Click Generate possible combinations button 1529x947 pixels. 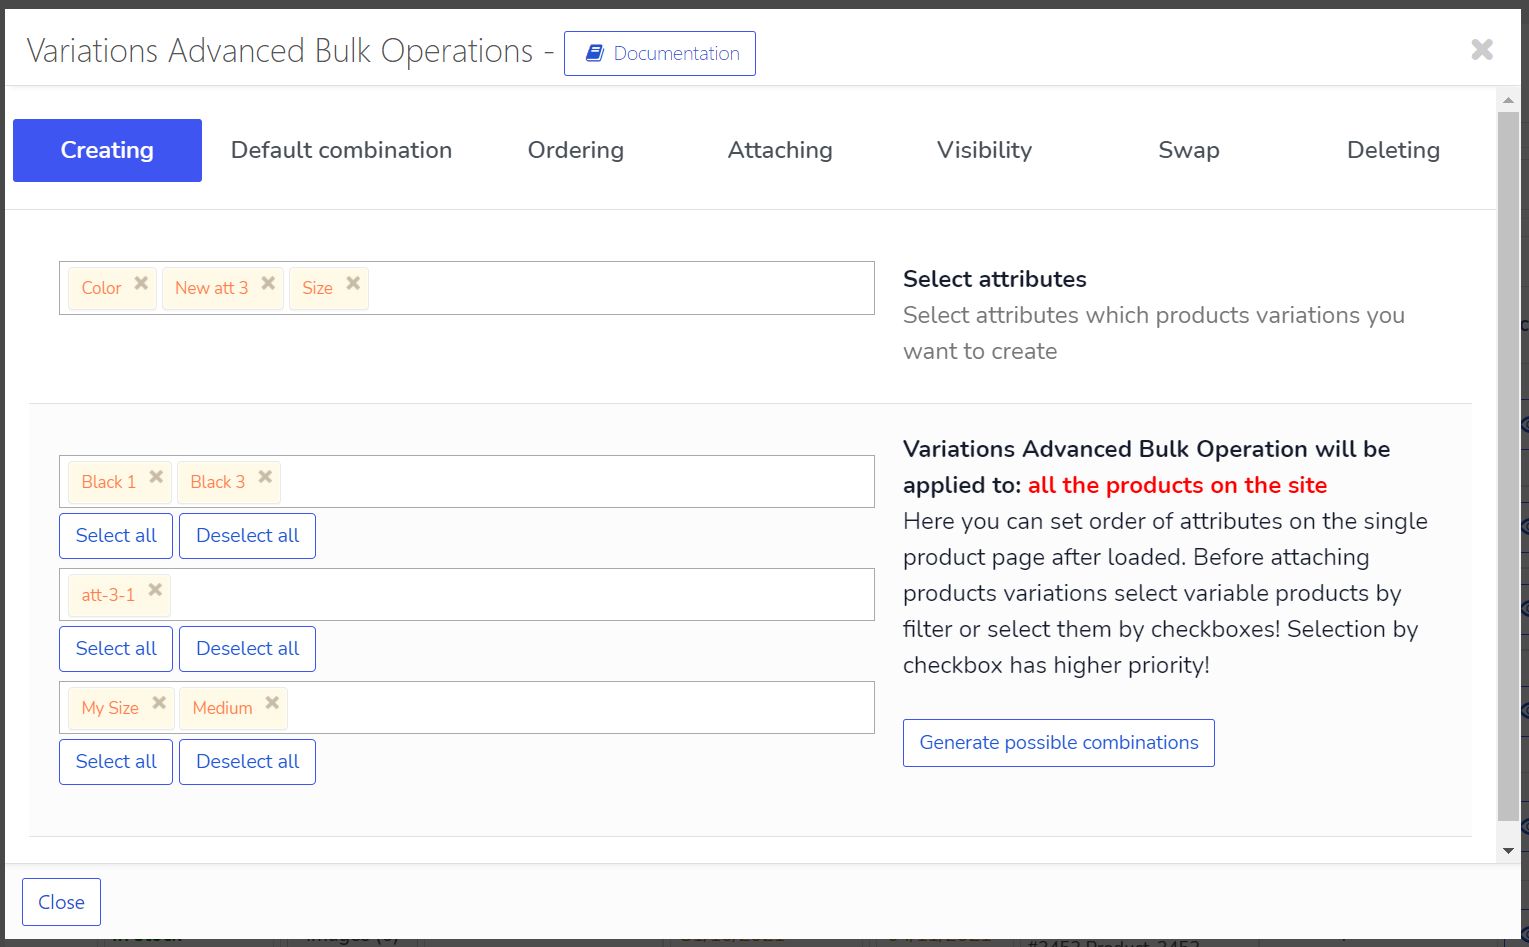1058,743
